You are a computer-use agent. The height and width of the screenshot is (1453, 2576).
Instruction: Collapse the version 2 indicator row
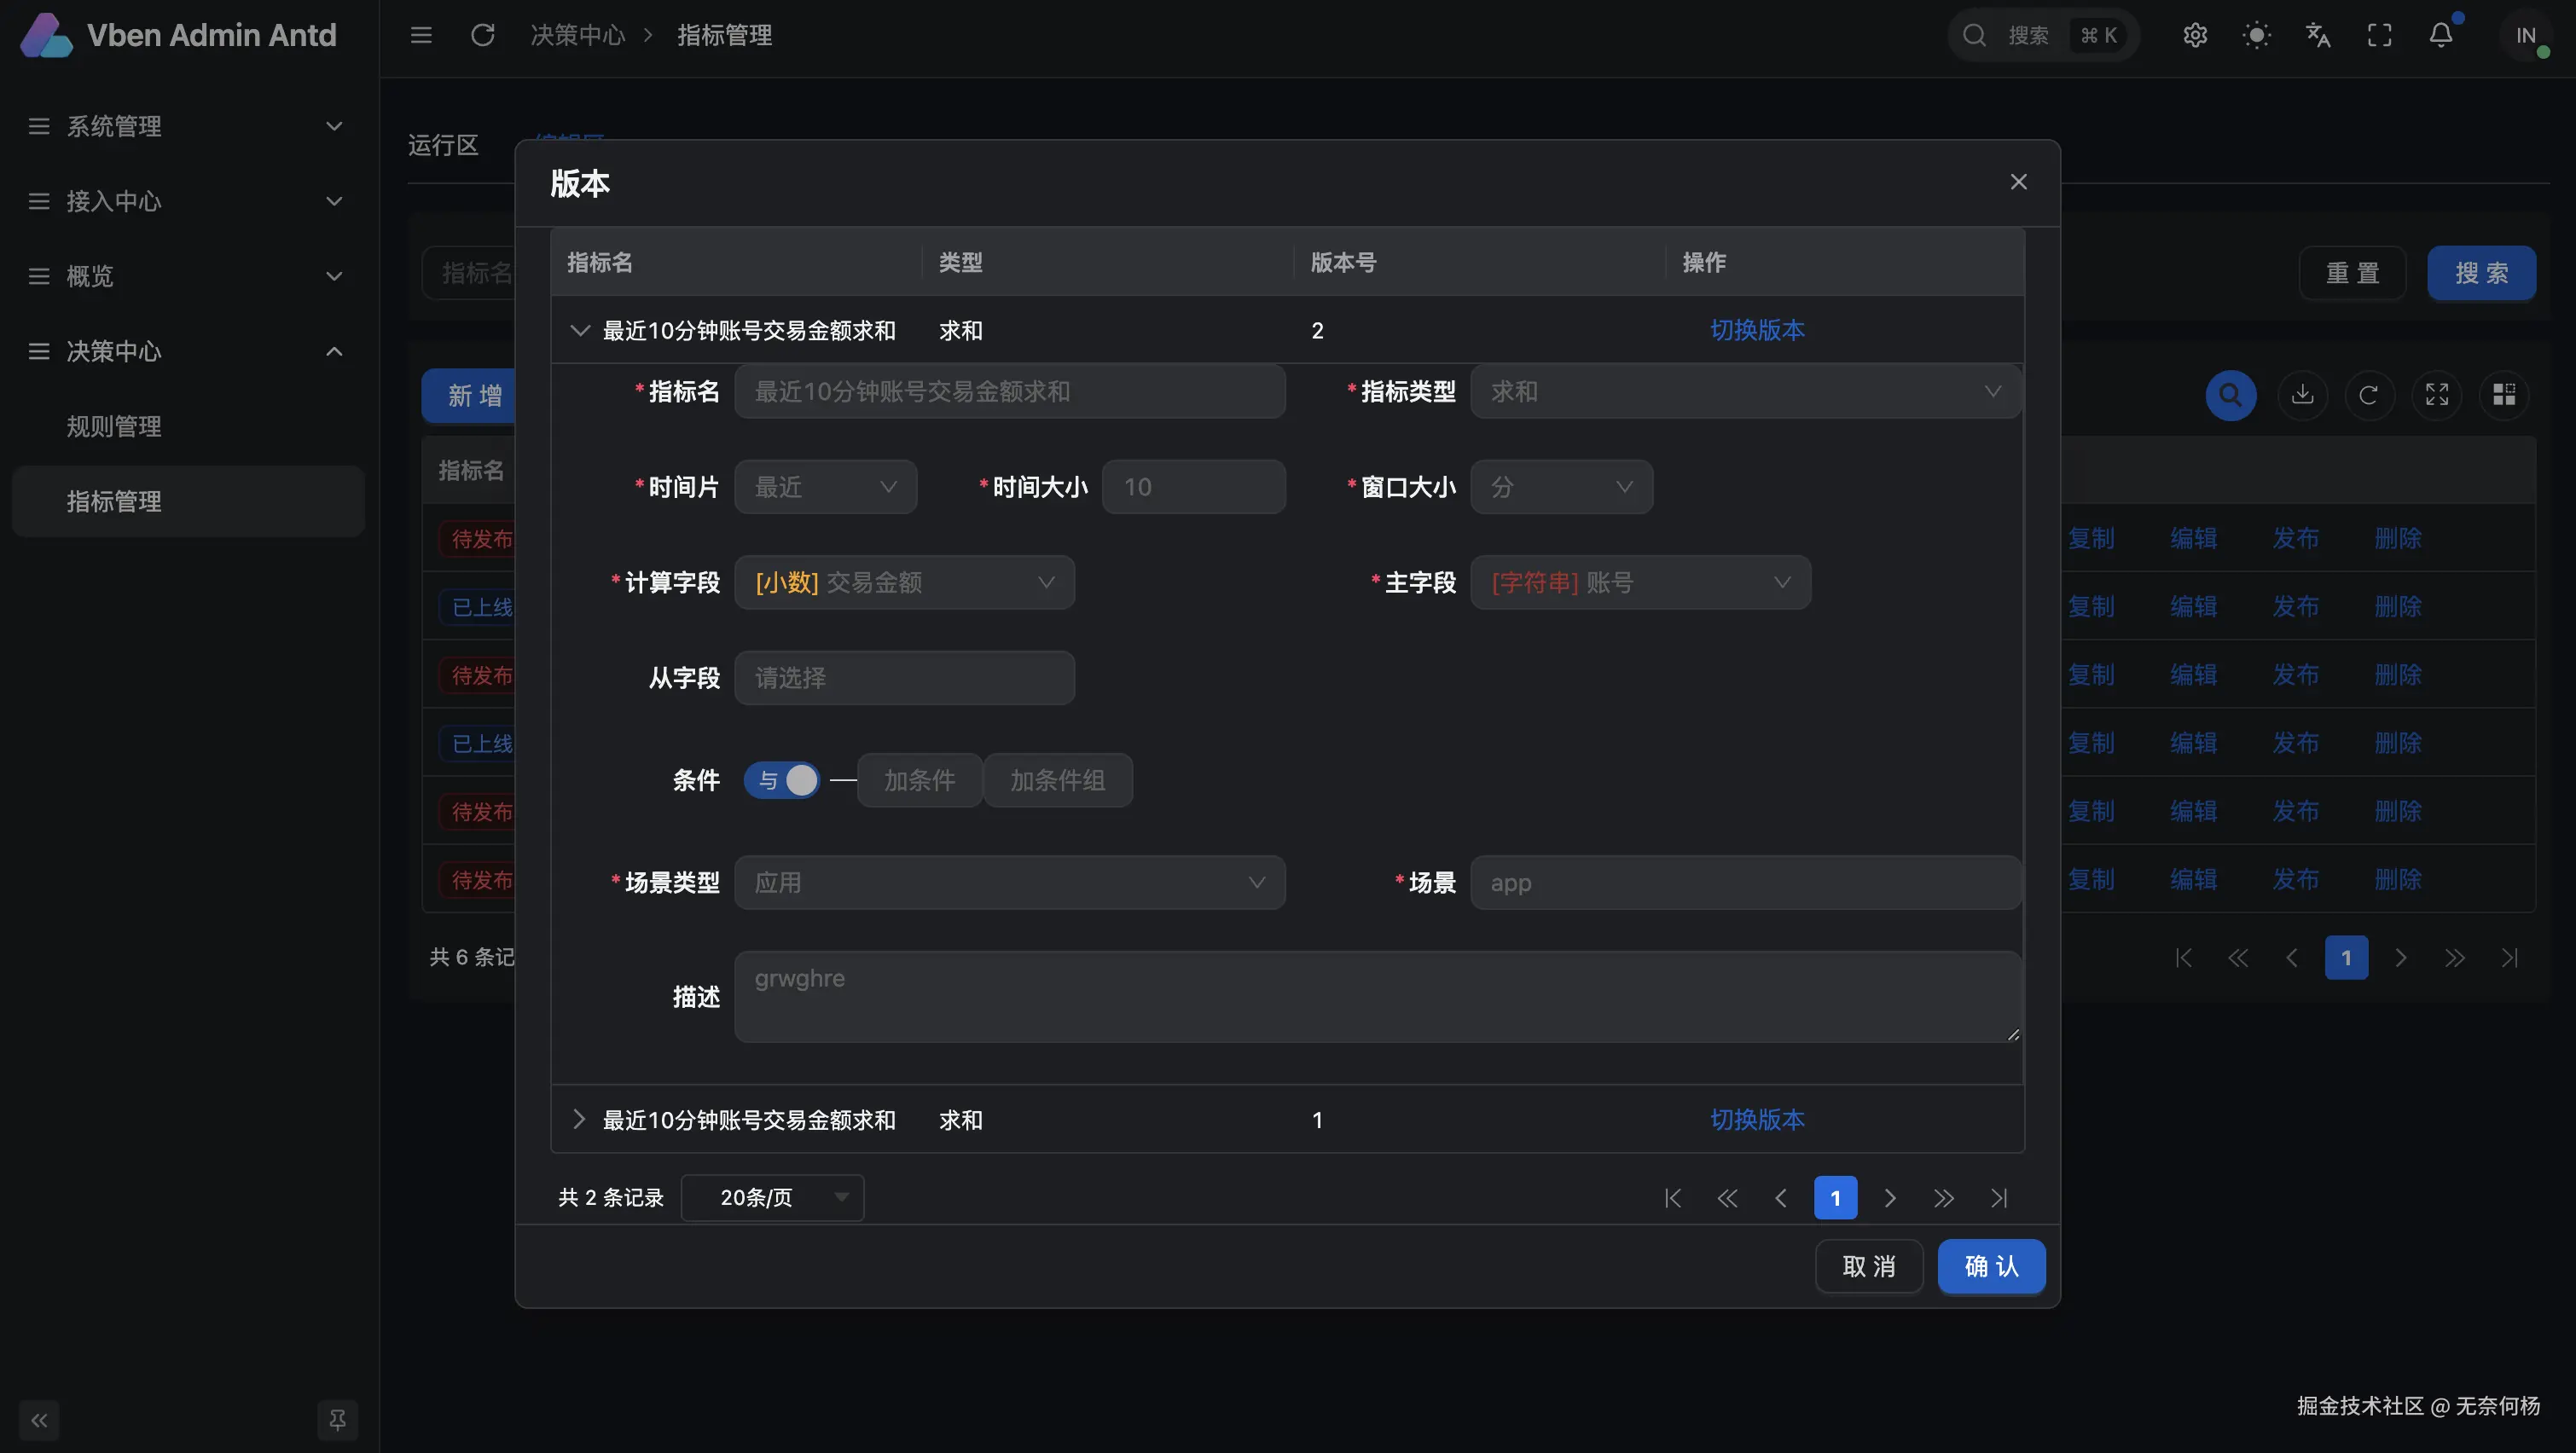coord(579,330)
